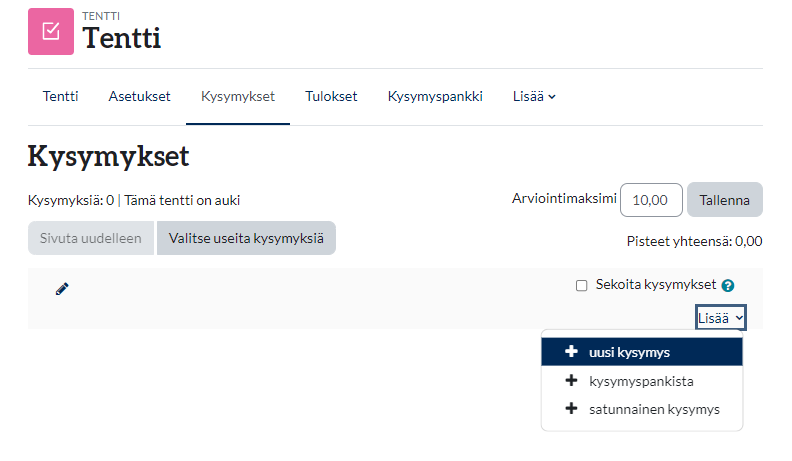Click the pencil edit heading icon
The height and width of the screenshot is (461, 792).
pos(62,289)
